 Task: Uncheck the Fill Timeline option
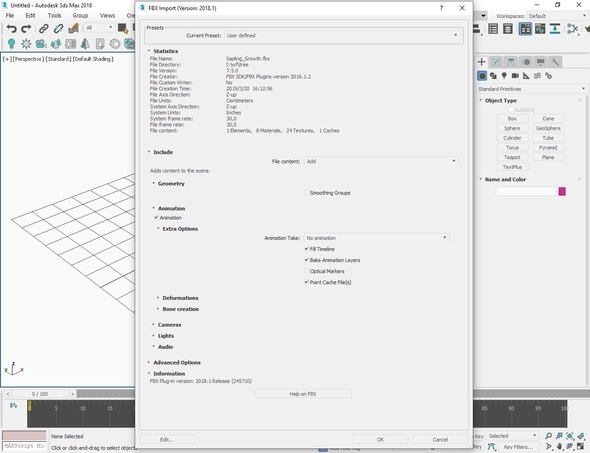(x=307, y=249)
